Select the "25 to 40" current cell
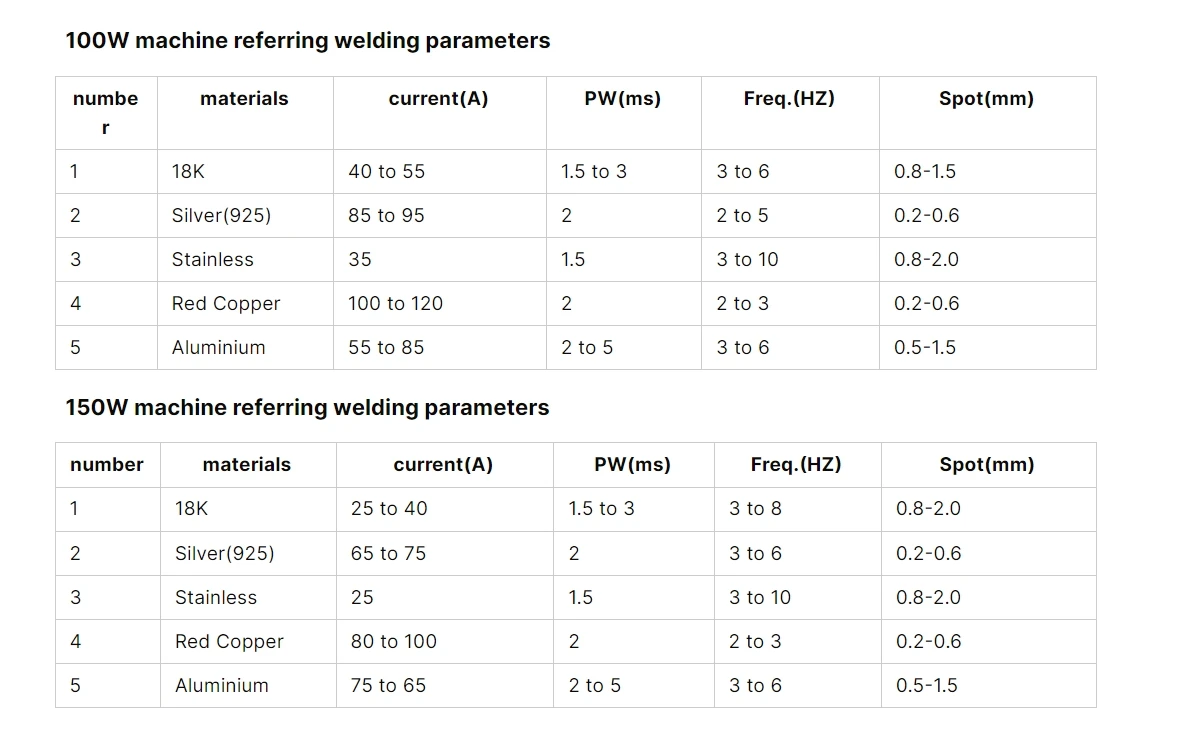The height and width of the screenshot is (738, 1190). (x=389, y=509)
